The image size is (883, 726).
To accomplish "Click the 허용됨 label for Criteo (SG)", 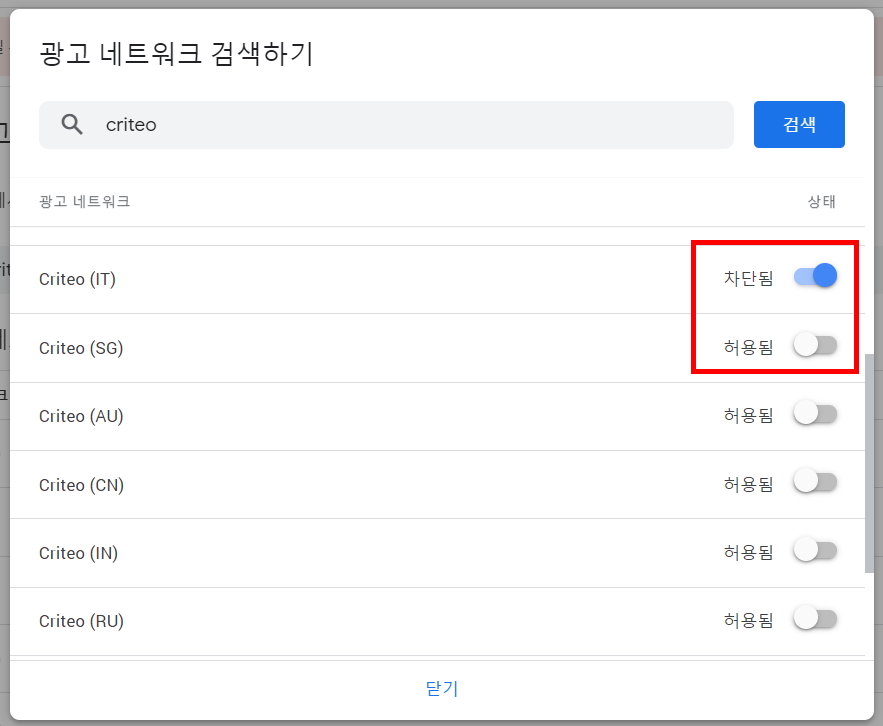I will pos(748,347).
